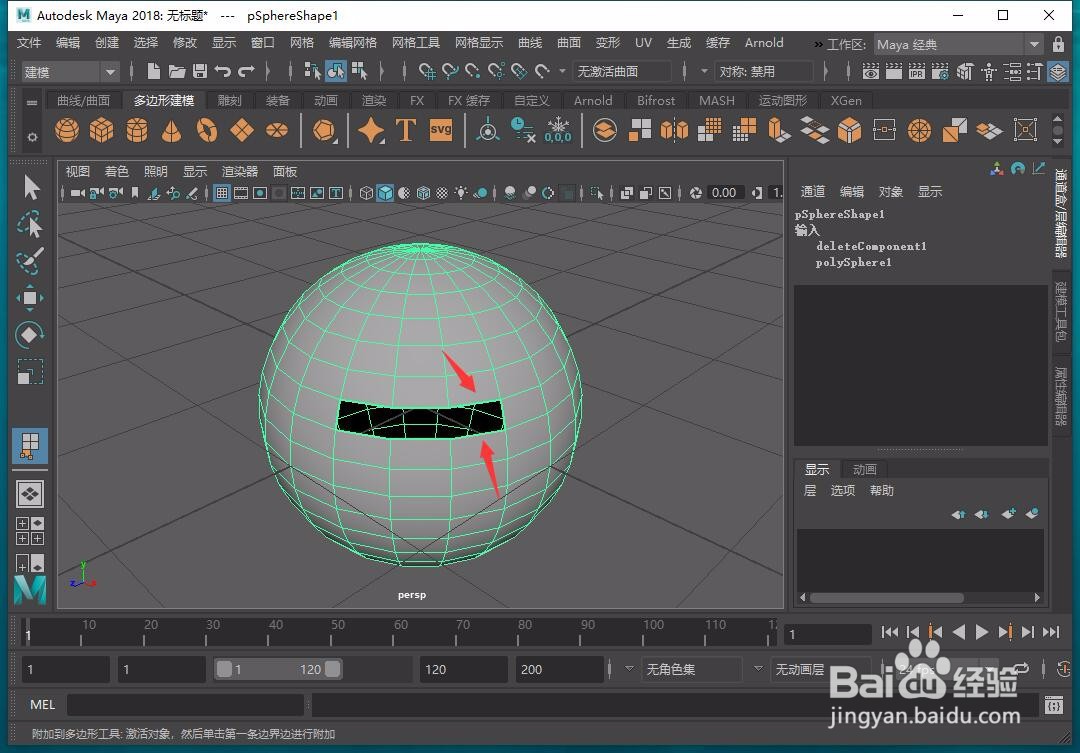Switch to single perspective pane layout
Image resolution: width=1080 pixels, height=753 pixels.
pos(30,493)
